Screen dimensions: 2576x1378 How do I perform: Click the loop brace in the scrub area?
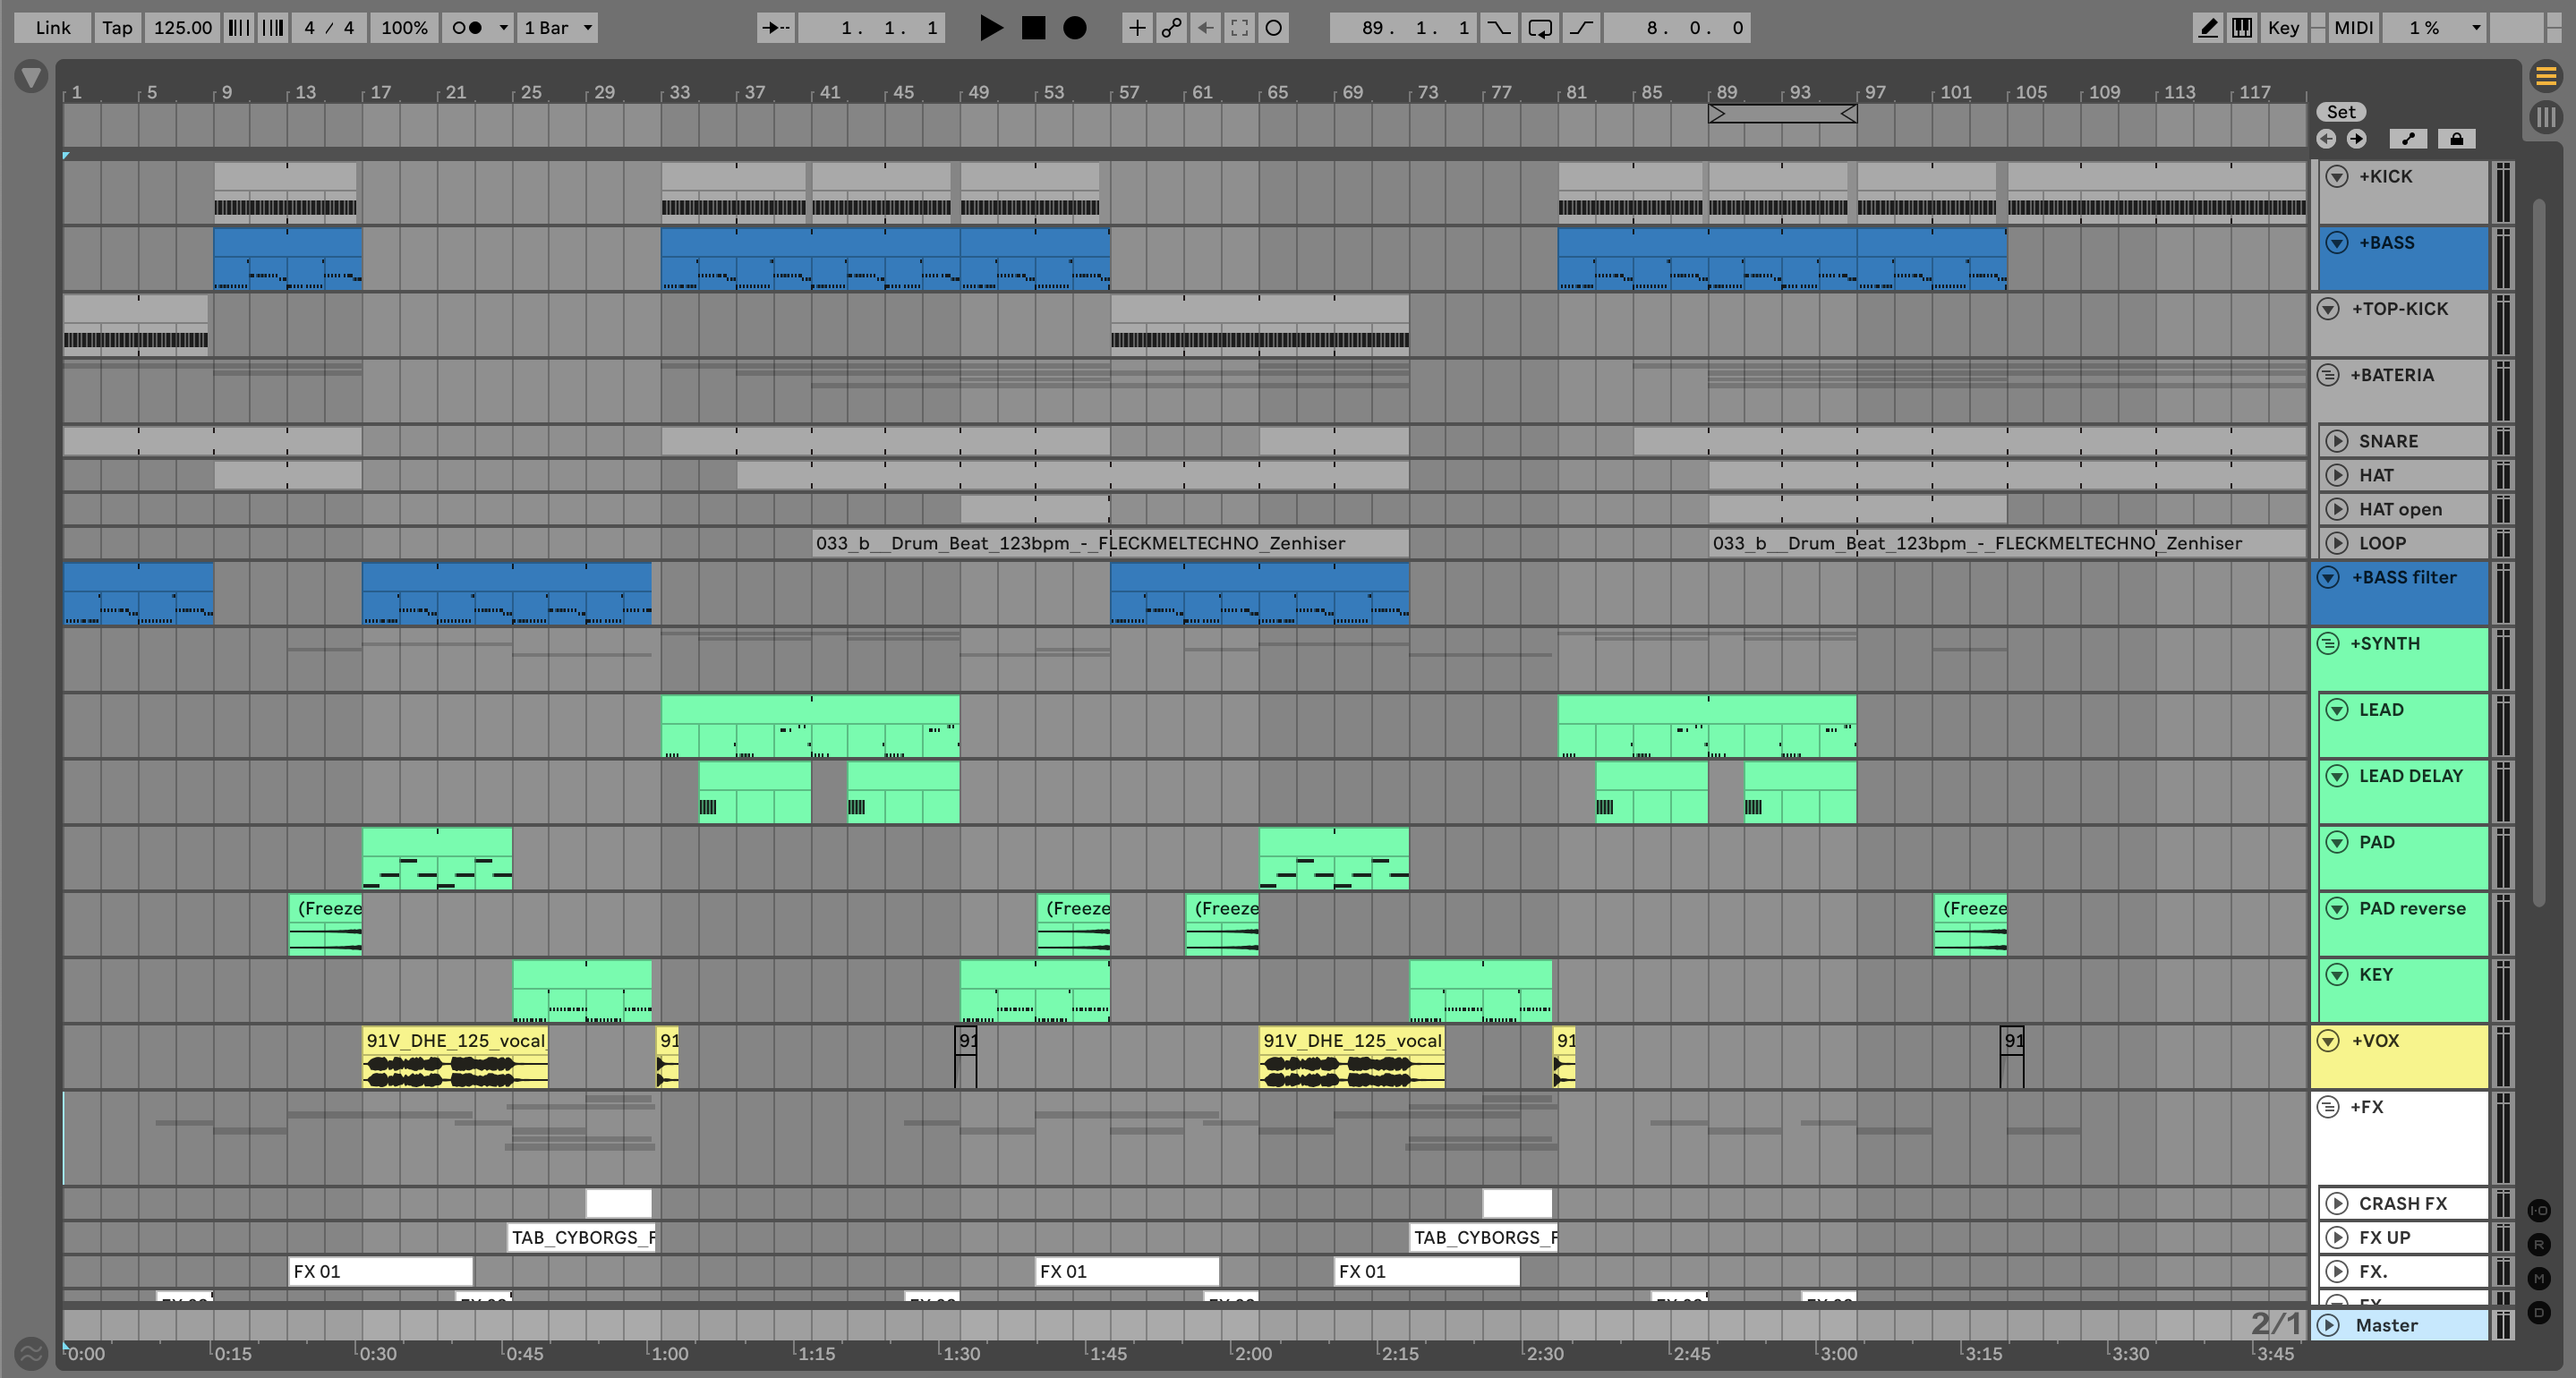[x=1782, y=114]
